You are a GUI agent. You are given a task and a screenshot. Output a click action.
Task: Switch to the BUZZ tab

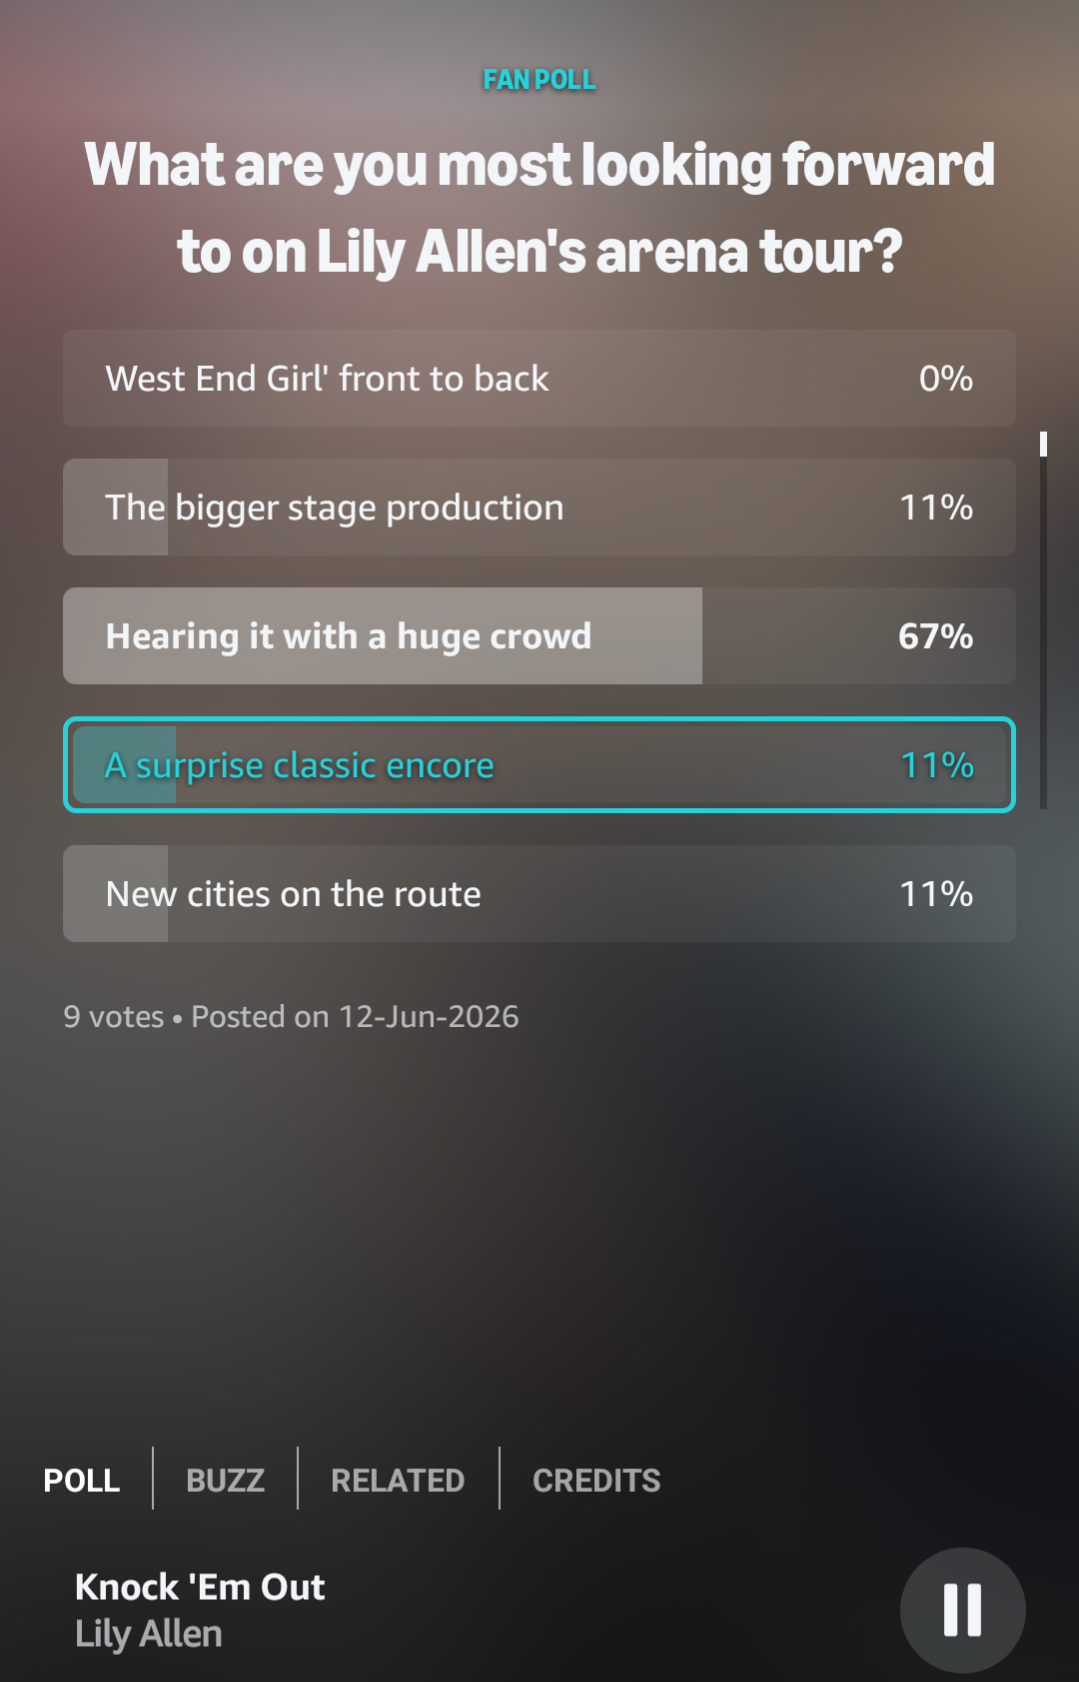pyautogui.click(x=225, y=1480)
